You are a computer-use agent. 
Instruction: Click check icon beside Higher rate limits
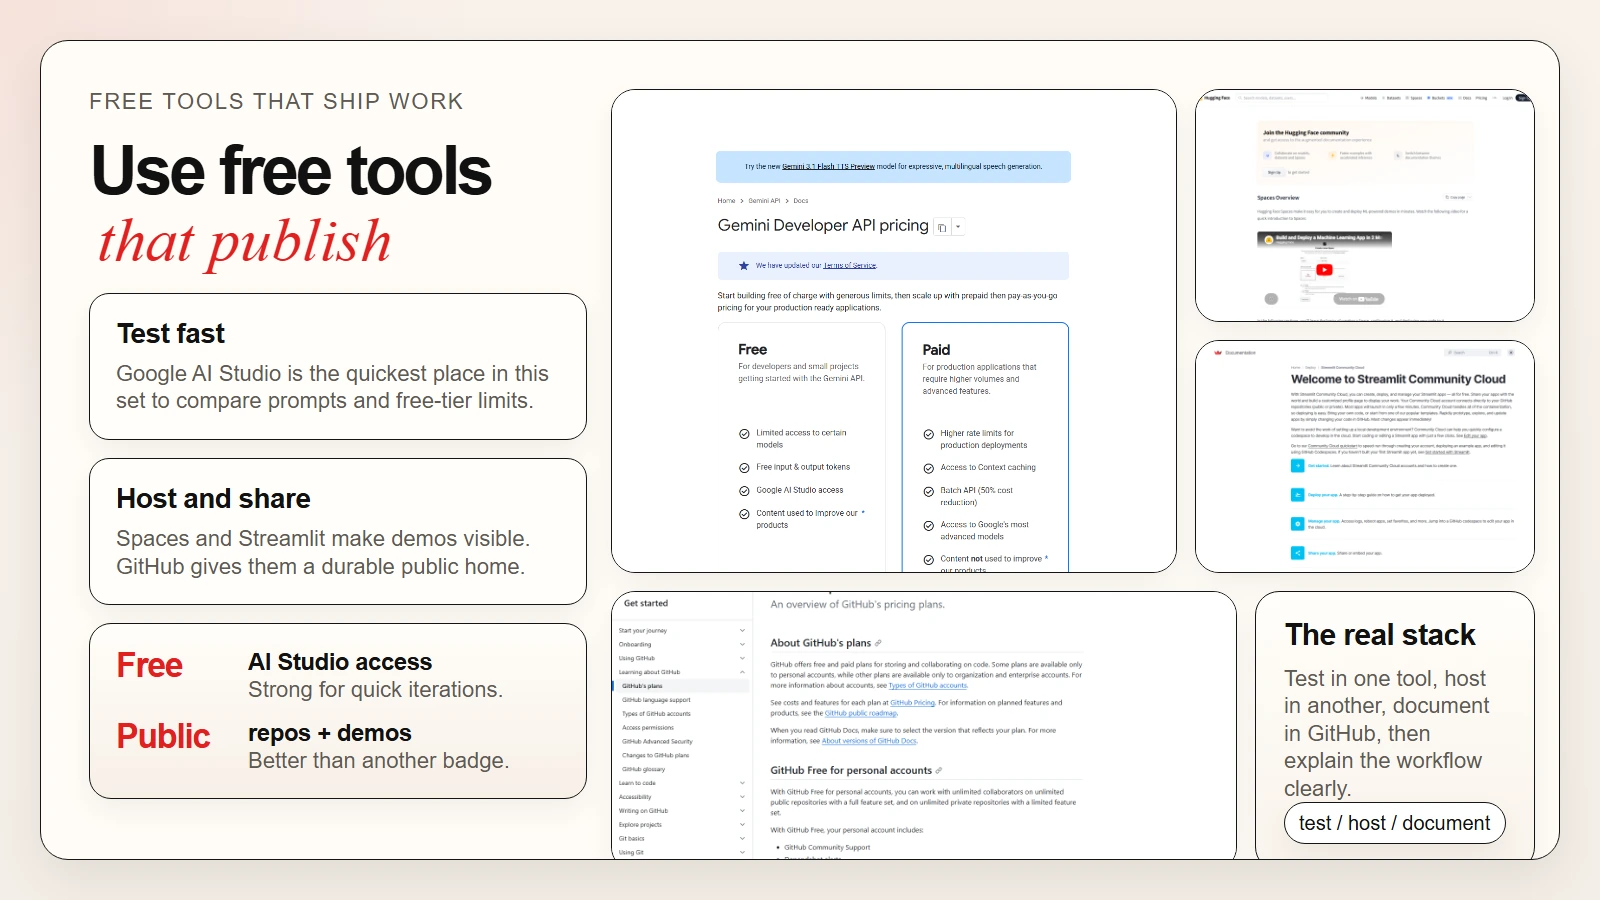point(929,434)
